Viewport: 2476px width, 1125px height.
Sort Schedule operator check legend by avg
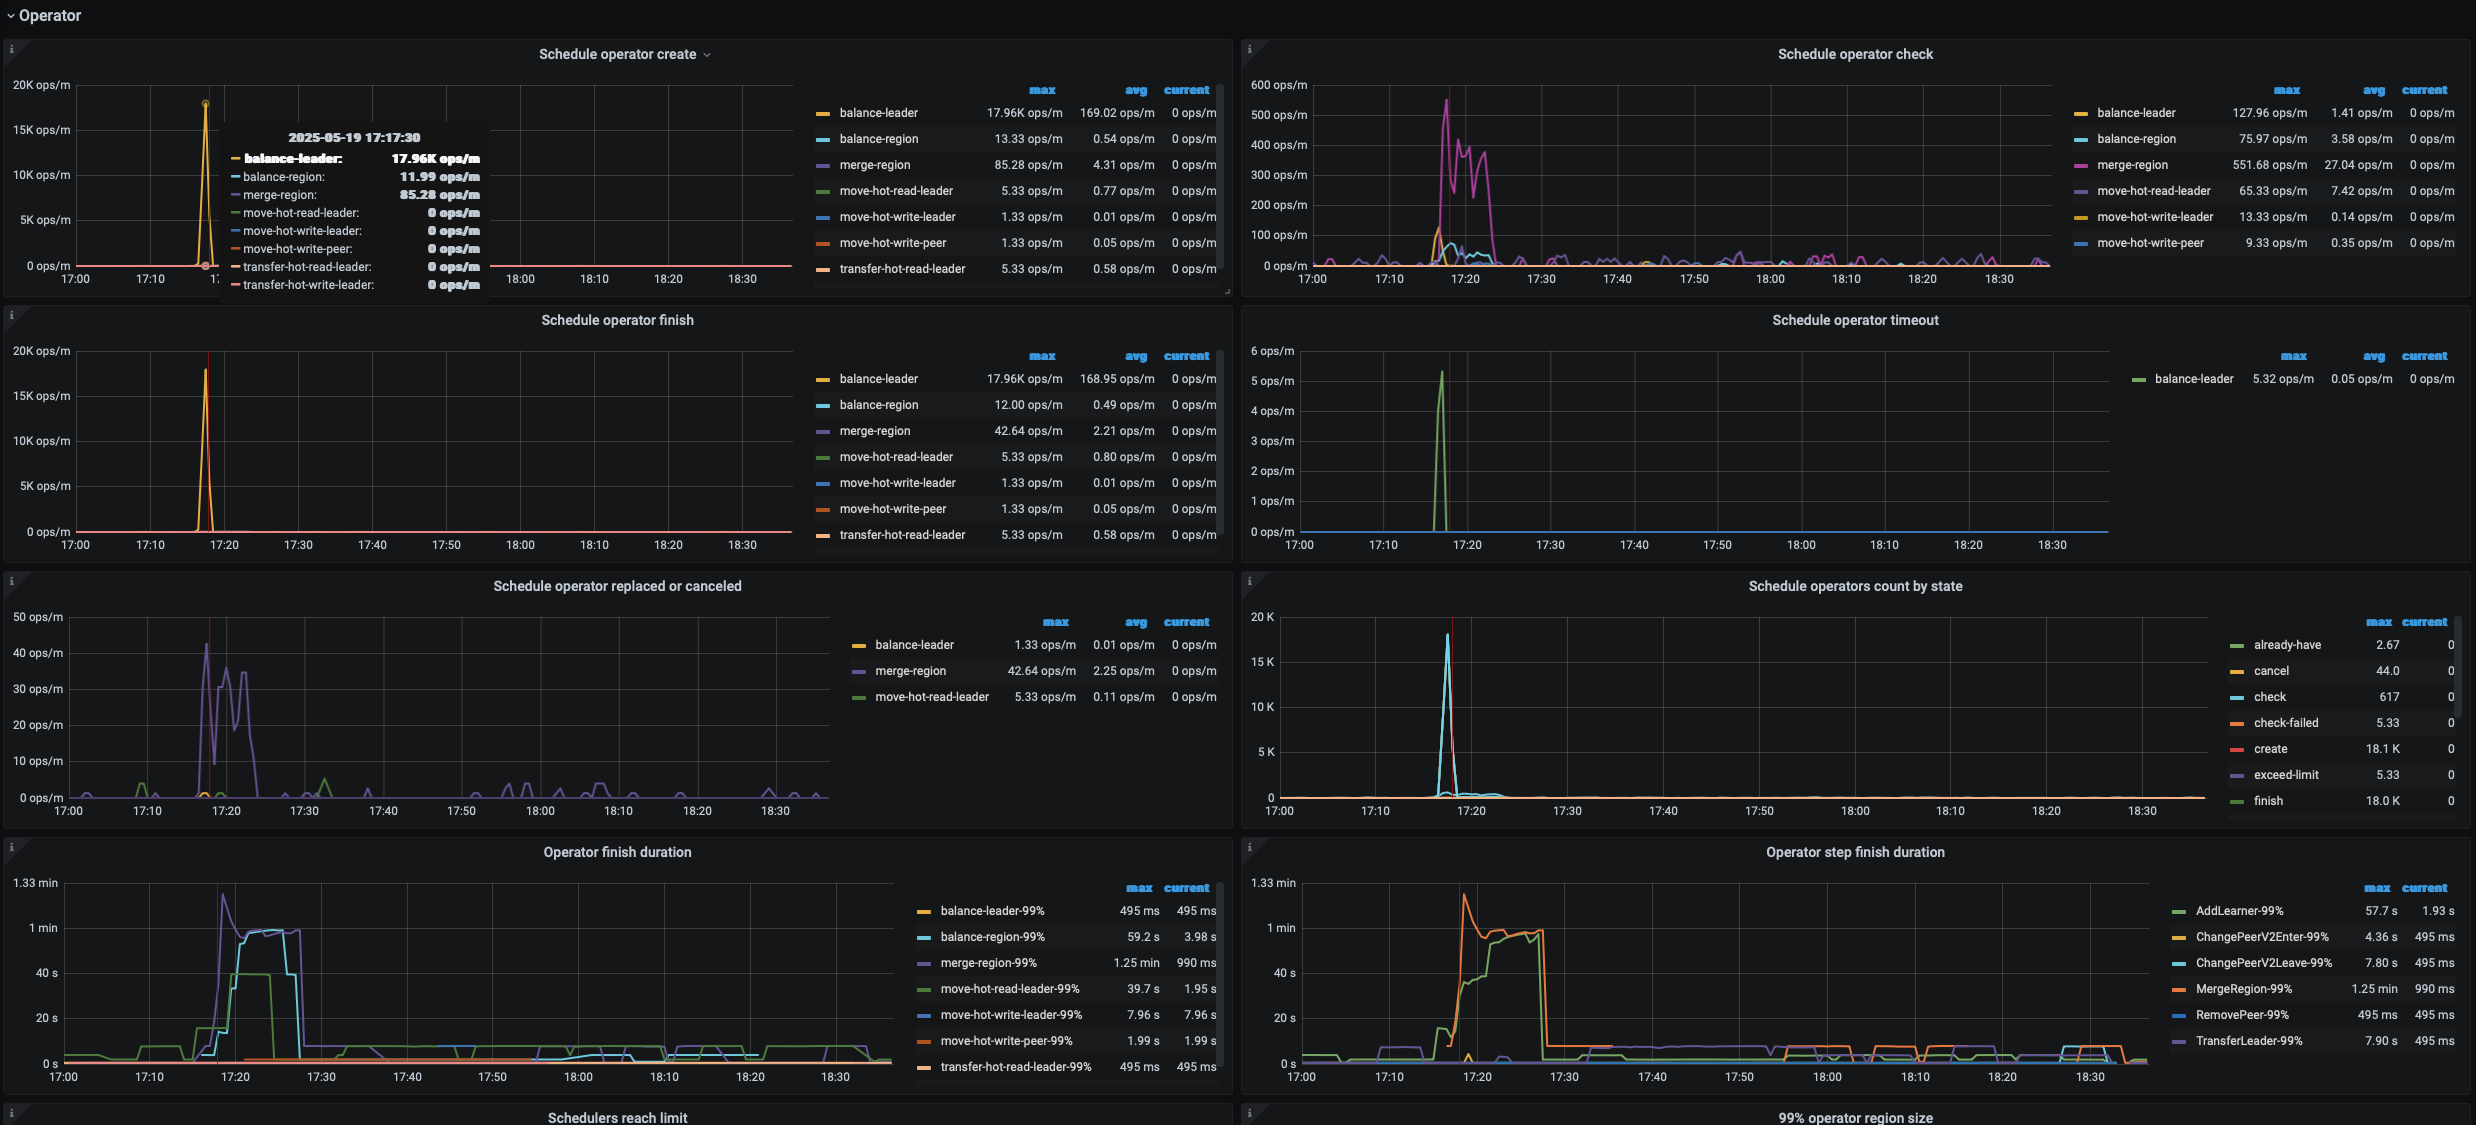click(2373, 90)
